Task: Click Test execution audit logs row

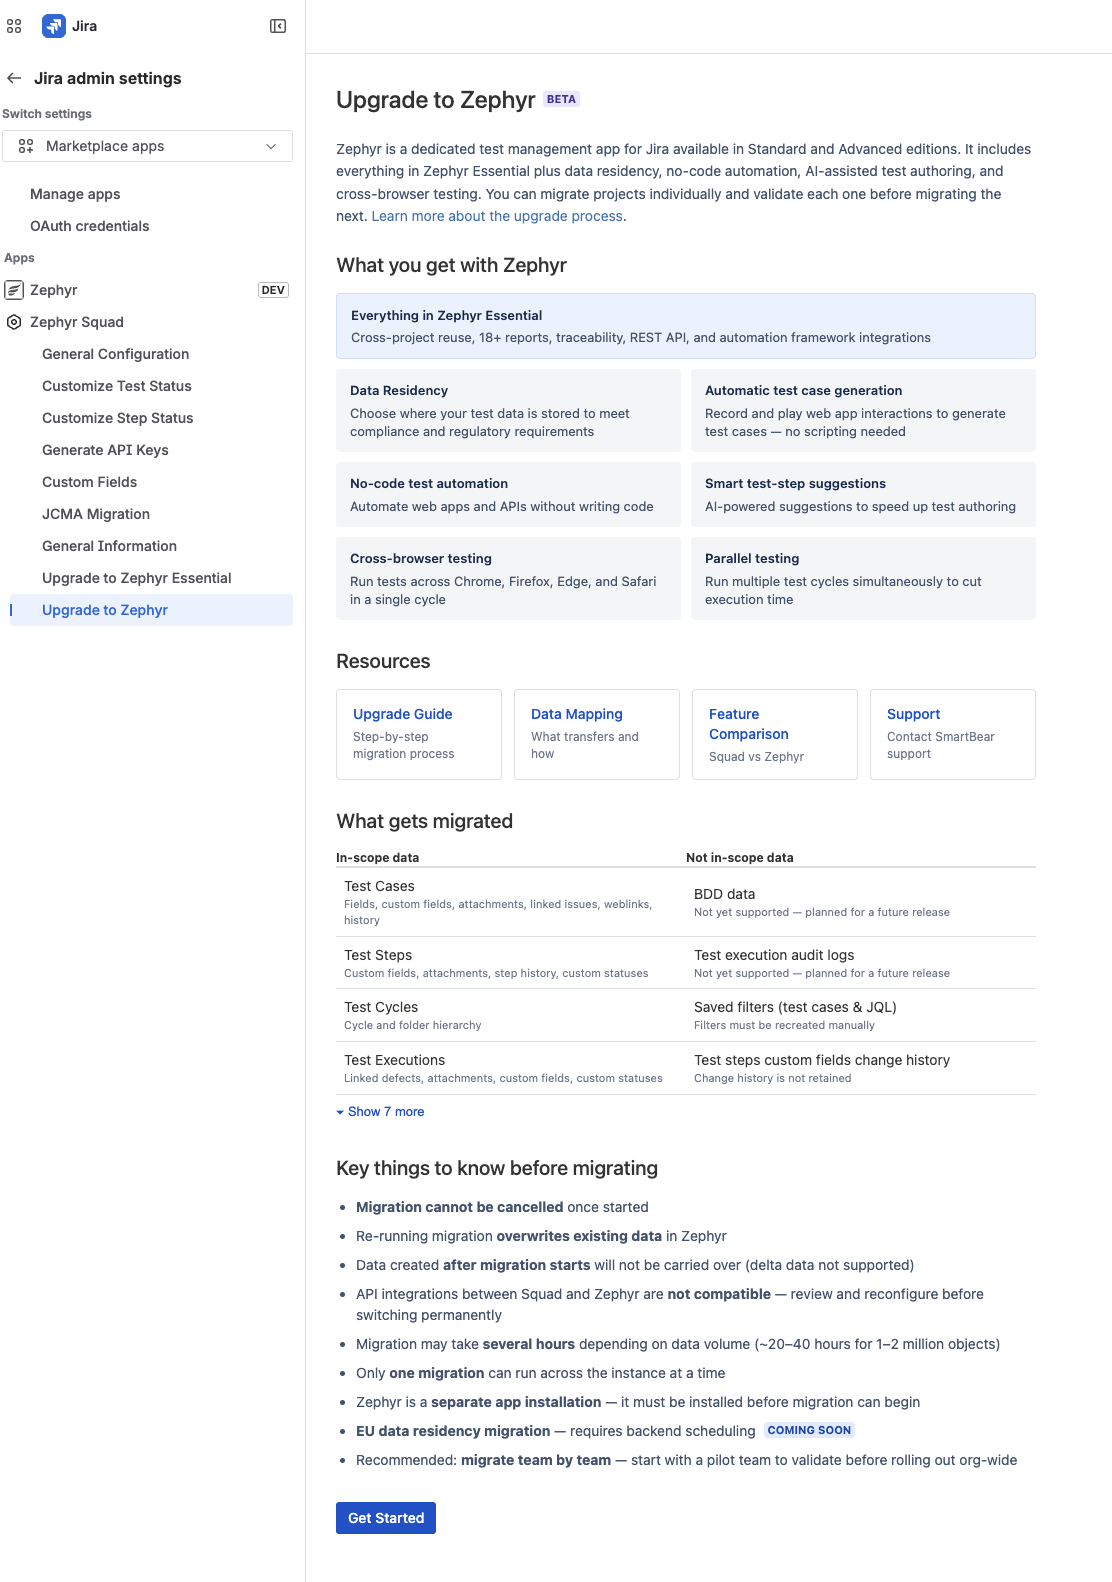Action: point(861,963)
